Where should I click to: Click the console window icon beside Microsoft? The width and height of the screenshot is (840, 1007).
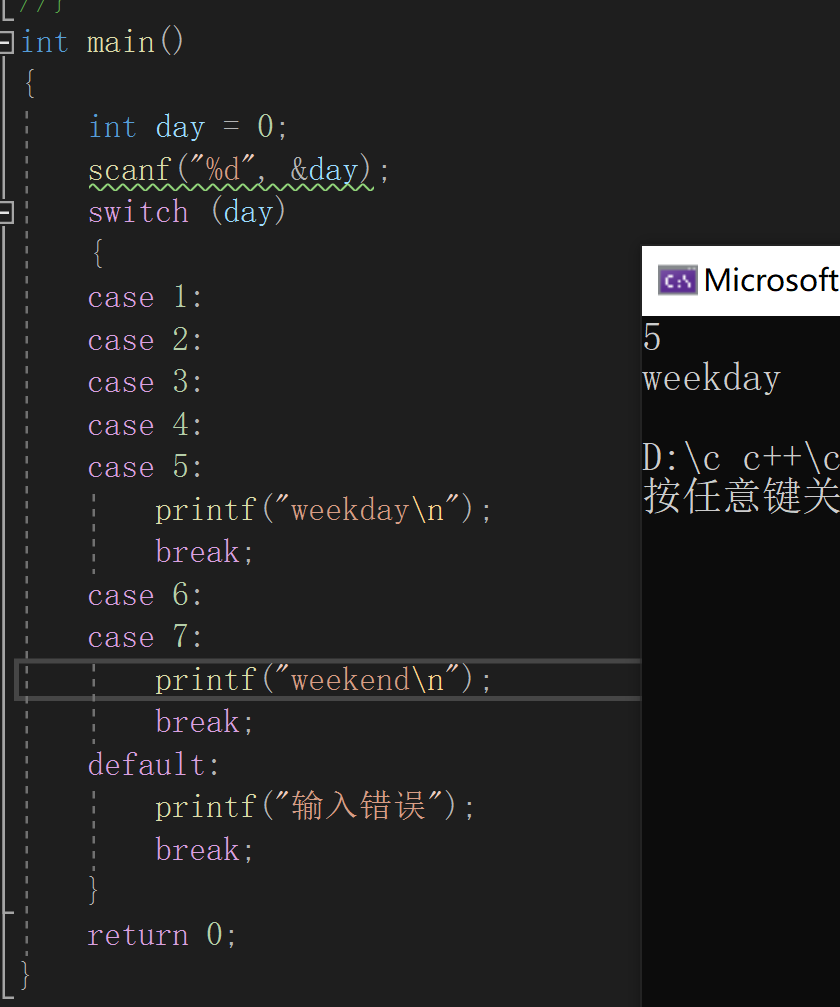tap(677, 281)
